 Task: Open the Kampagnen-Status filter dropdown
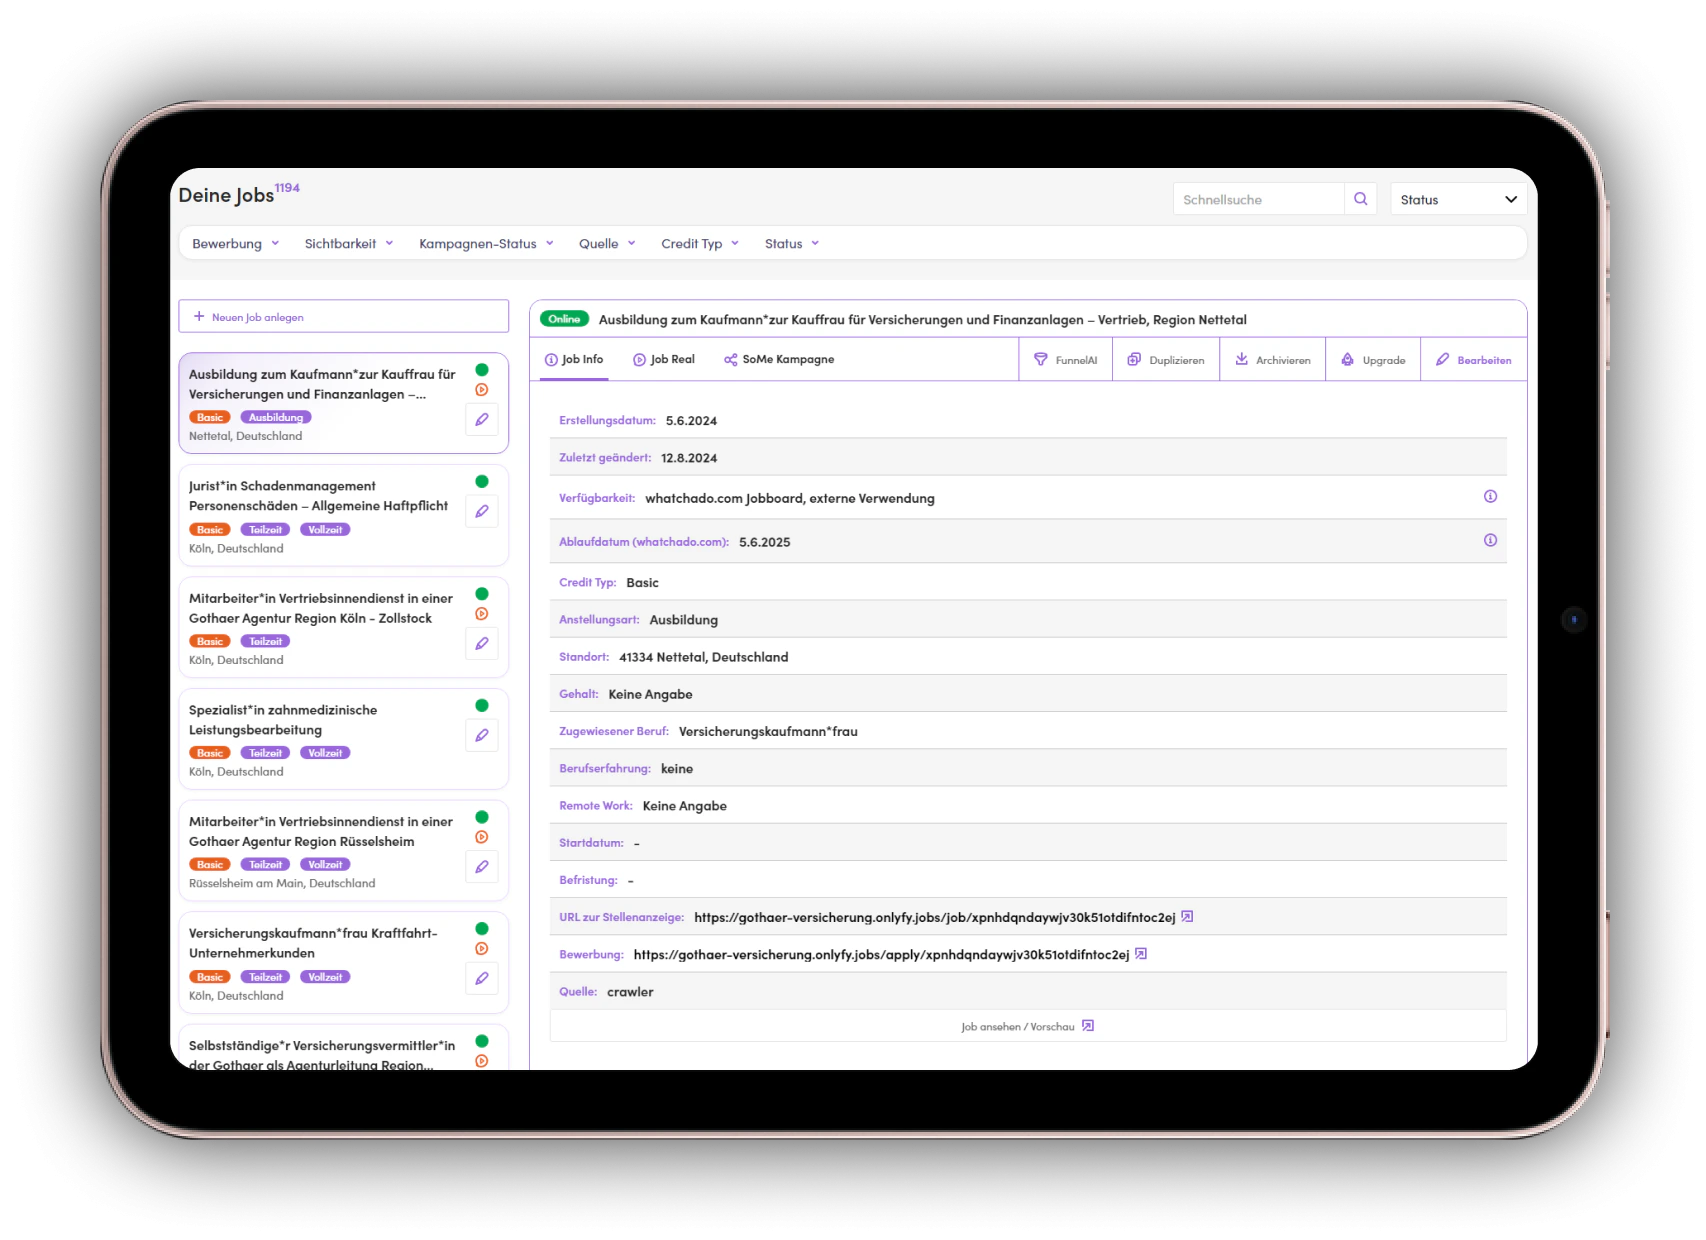coord(486,244)
